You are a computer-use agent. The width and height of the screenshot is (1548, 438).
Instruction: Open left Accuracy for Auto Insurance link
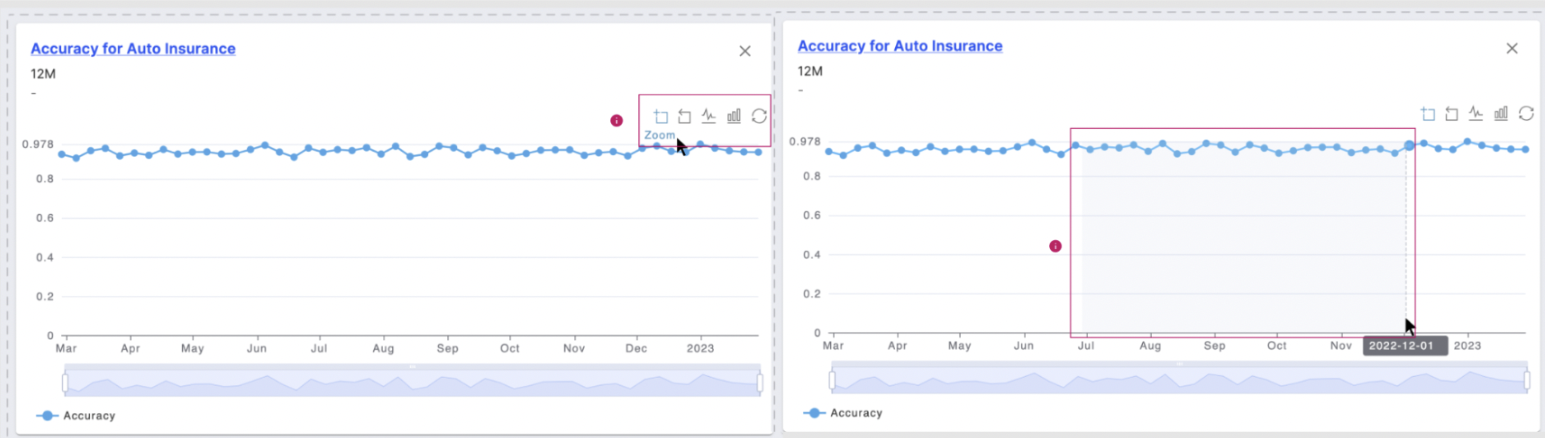133,48
